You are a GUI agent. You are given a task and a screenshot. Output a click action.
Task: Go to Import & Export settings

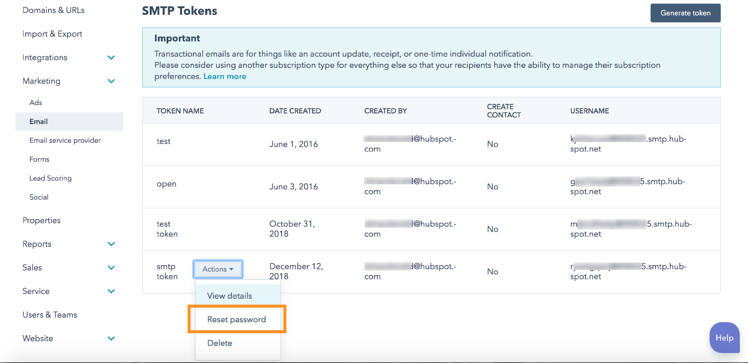pyautogui.click(x=52, y=34)
